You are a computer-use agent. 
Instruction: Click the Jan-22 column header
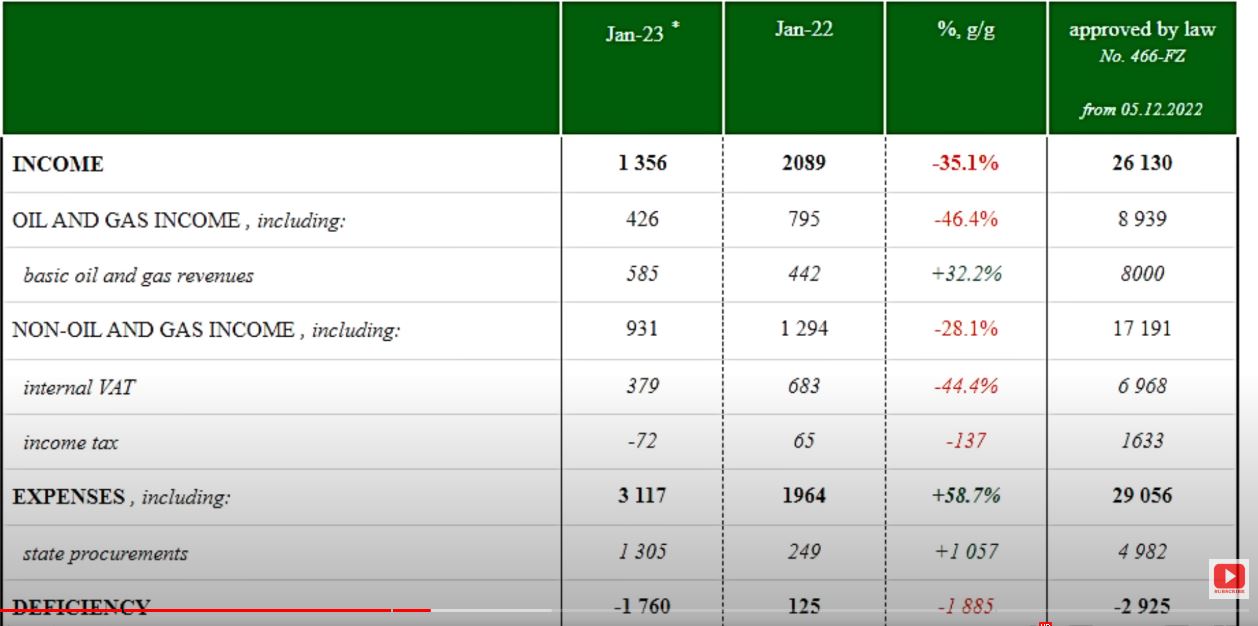coord(803,29)
